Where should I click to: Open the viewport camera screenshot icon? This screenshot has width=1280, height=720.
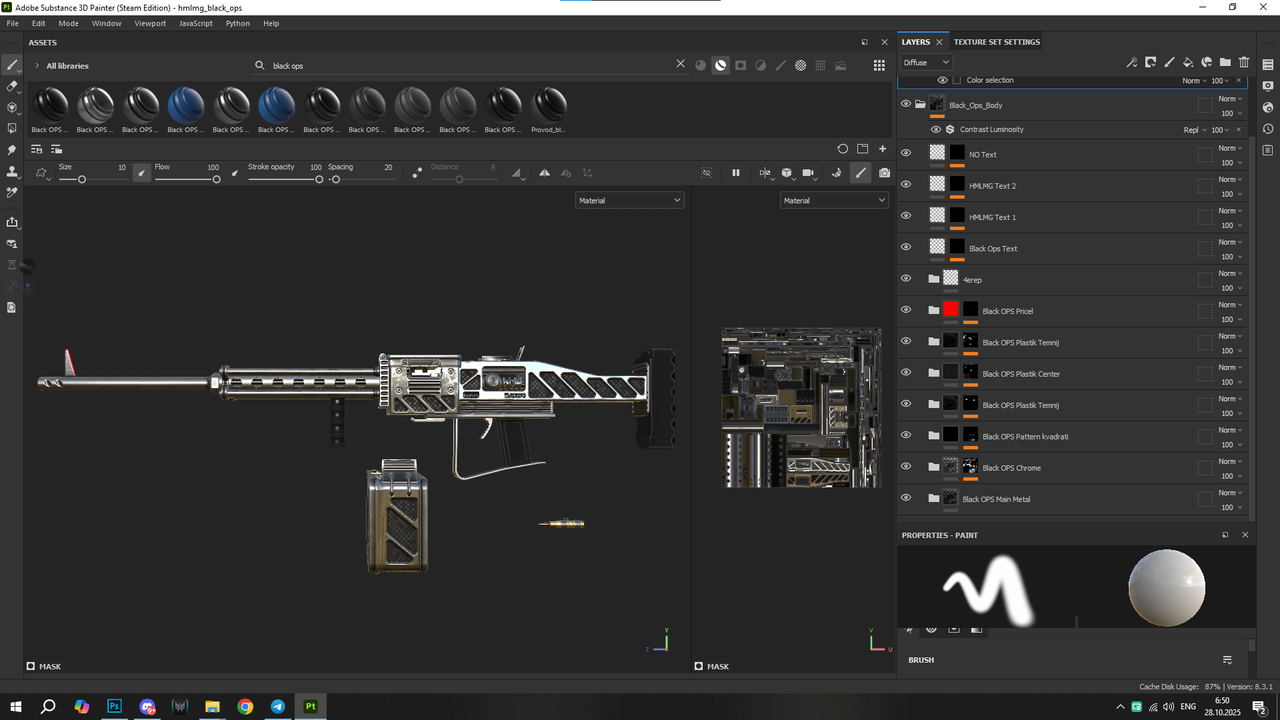(885, 173)
